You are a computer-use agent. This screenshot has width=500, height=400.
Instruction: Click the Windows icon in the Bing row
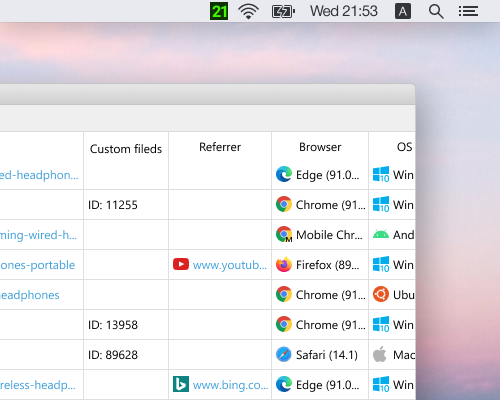381,384
